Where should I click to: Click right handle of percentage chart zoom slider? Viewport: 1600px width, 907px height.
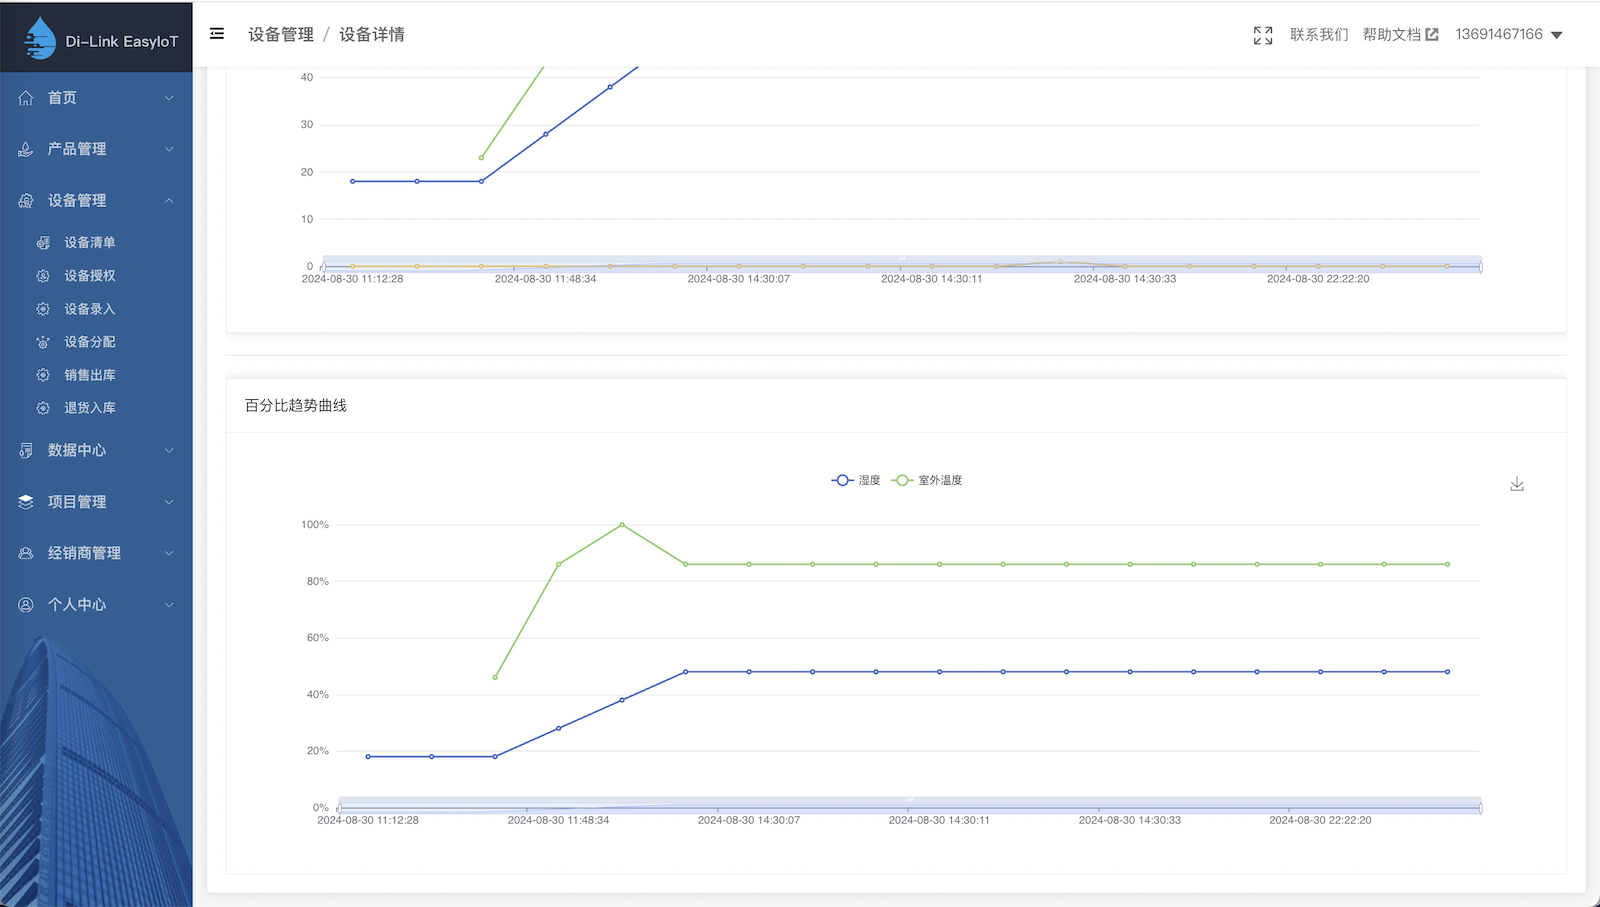[x=1480, y=807]
